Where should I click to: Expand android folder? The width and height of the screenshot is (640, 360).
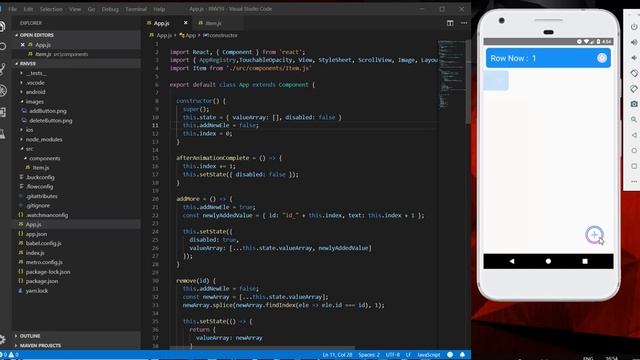point(36,92)
